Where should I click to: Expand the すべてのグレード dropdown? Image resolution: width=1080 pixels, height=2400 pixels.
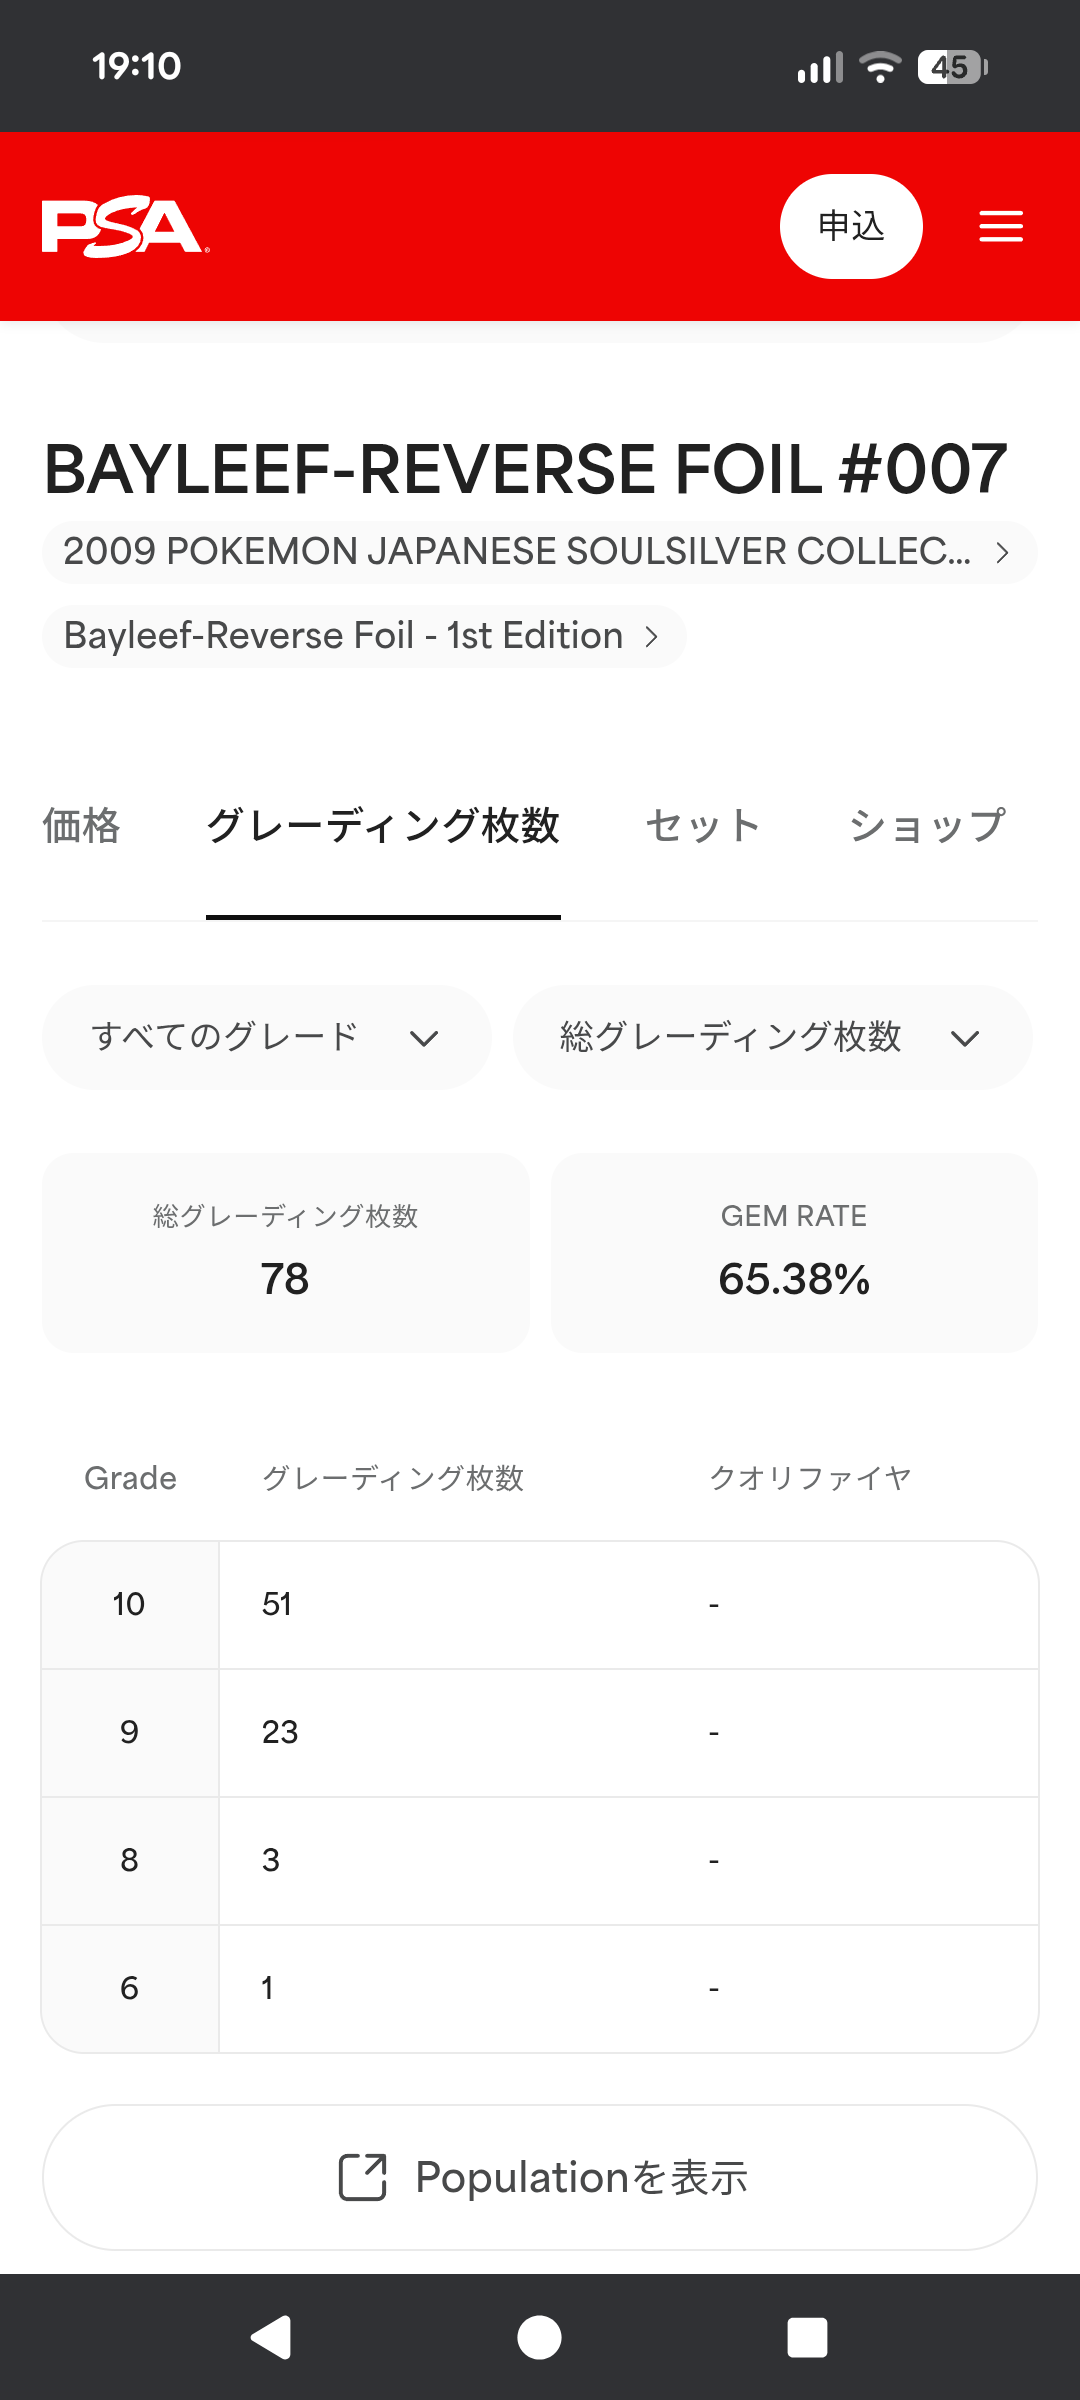pyautogui.click(x=266, y=1037)
